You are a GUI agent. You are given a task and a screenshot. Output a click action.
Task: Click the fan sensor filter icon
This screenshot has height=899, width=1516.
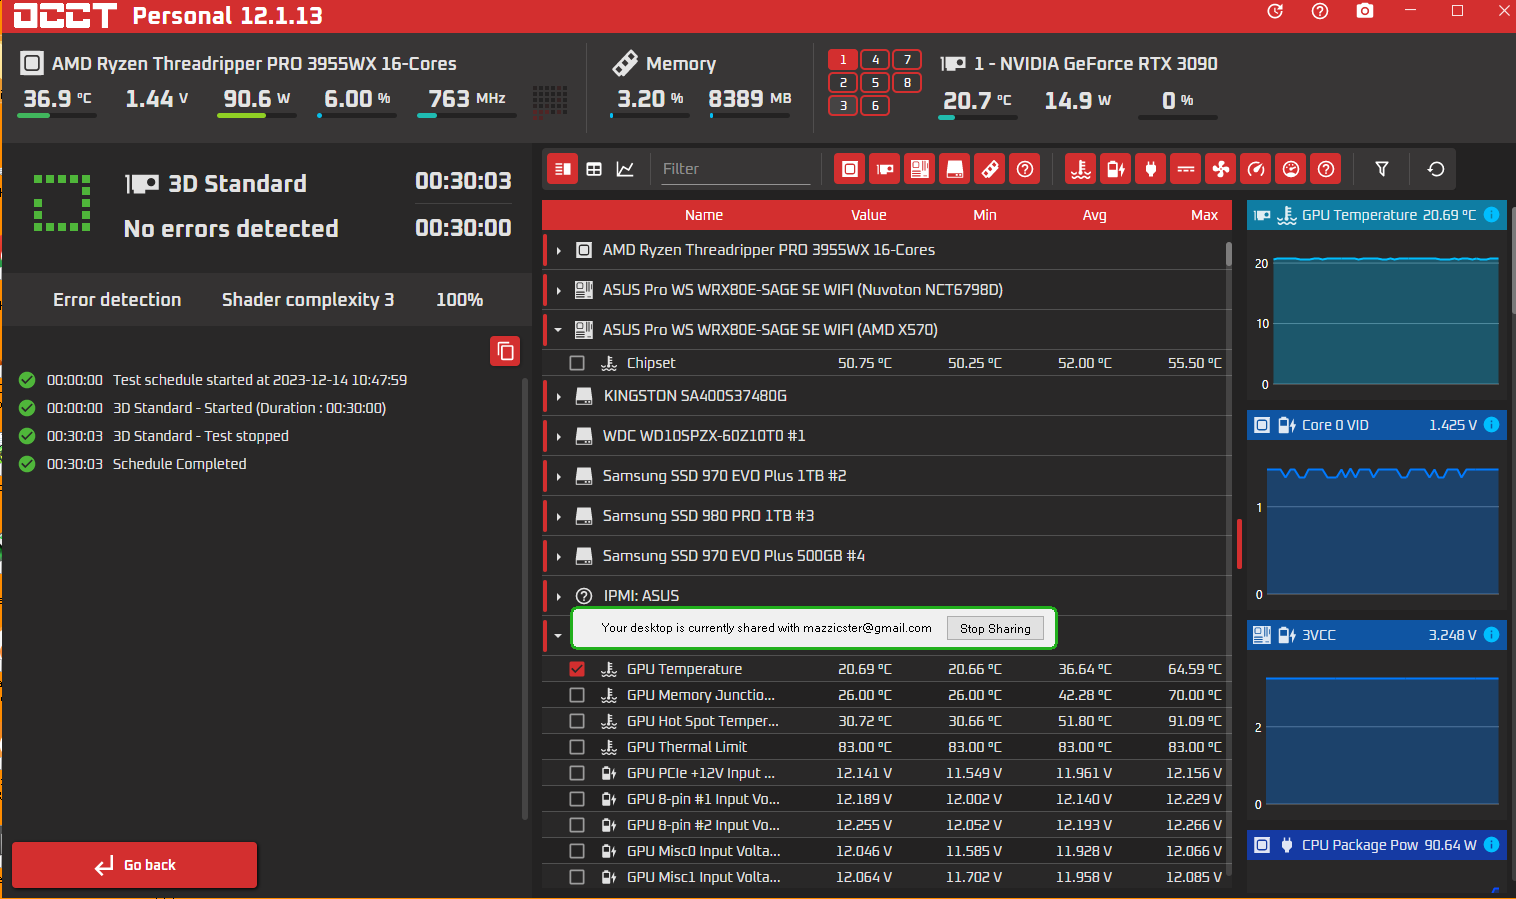tap(1221, 169)
